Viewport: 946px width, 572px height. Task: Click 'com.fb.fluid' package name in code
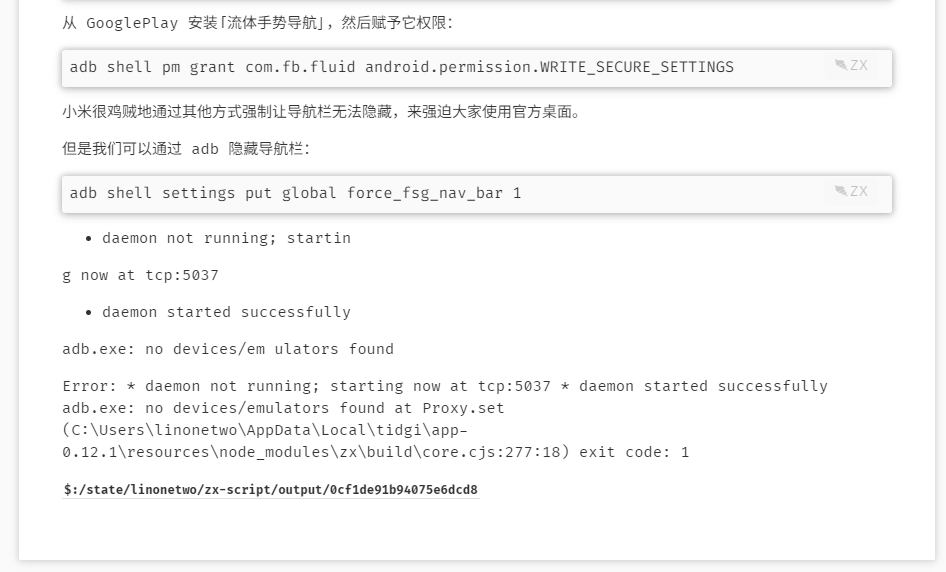[300, 67]
